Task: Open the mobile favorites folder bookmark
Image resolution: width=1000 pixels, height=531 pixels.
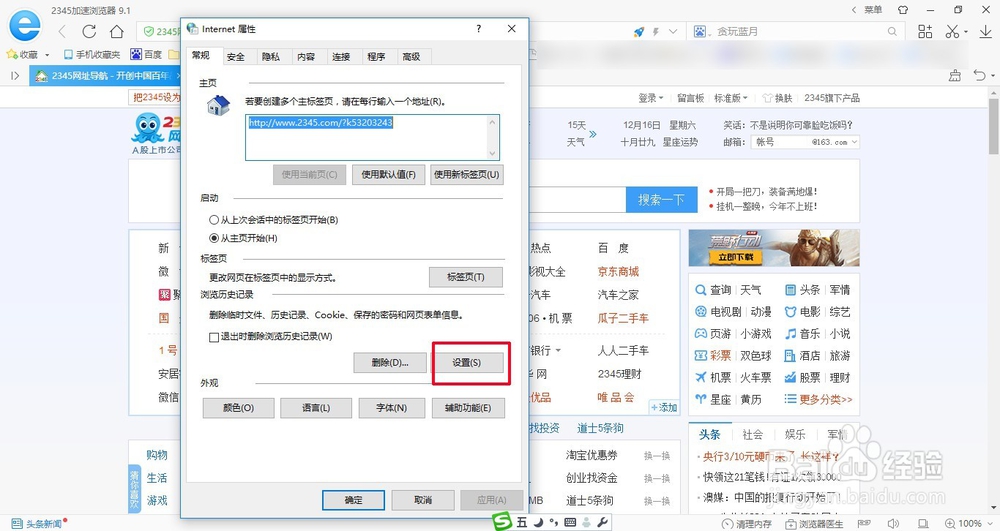Action: pos(92,55)
